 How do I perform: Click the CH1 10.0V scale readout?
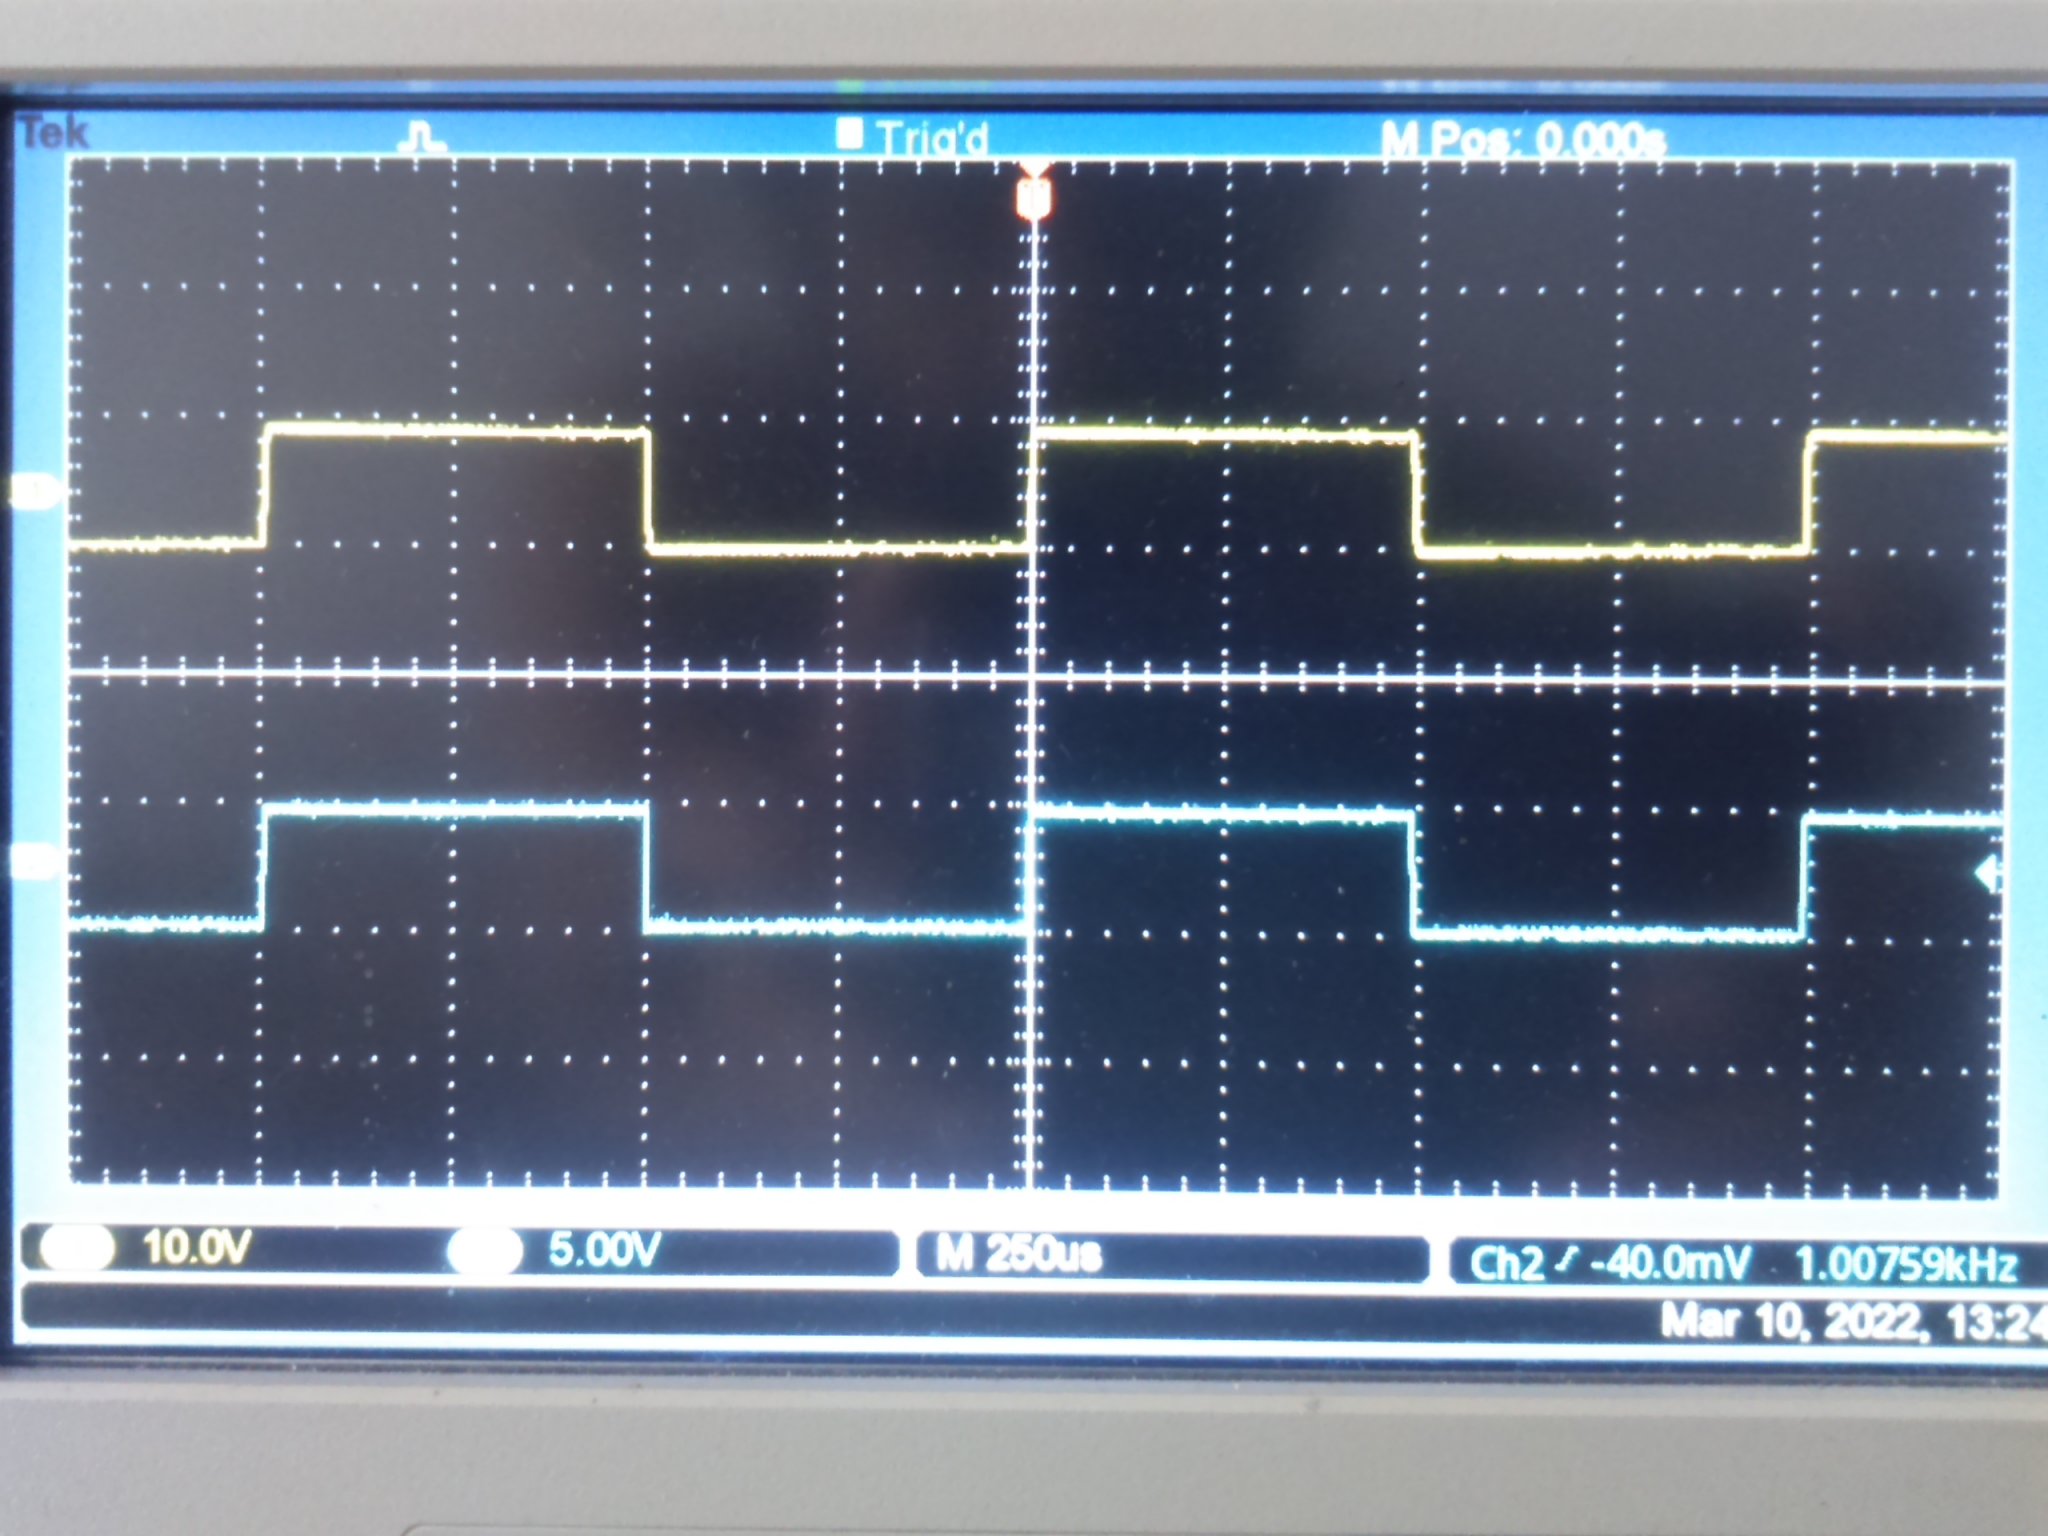[x=196, y=1248]
